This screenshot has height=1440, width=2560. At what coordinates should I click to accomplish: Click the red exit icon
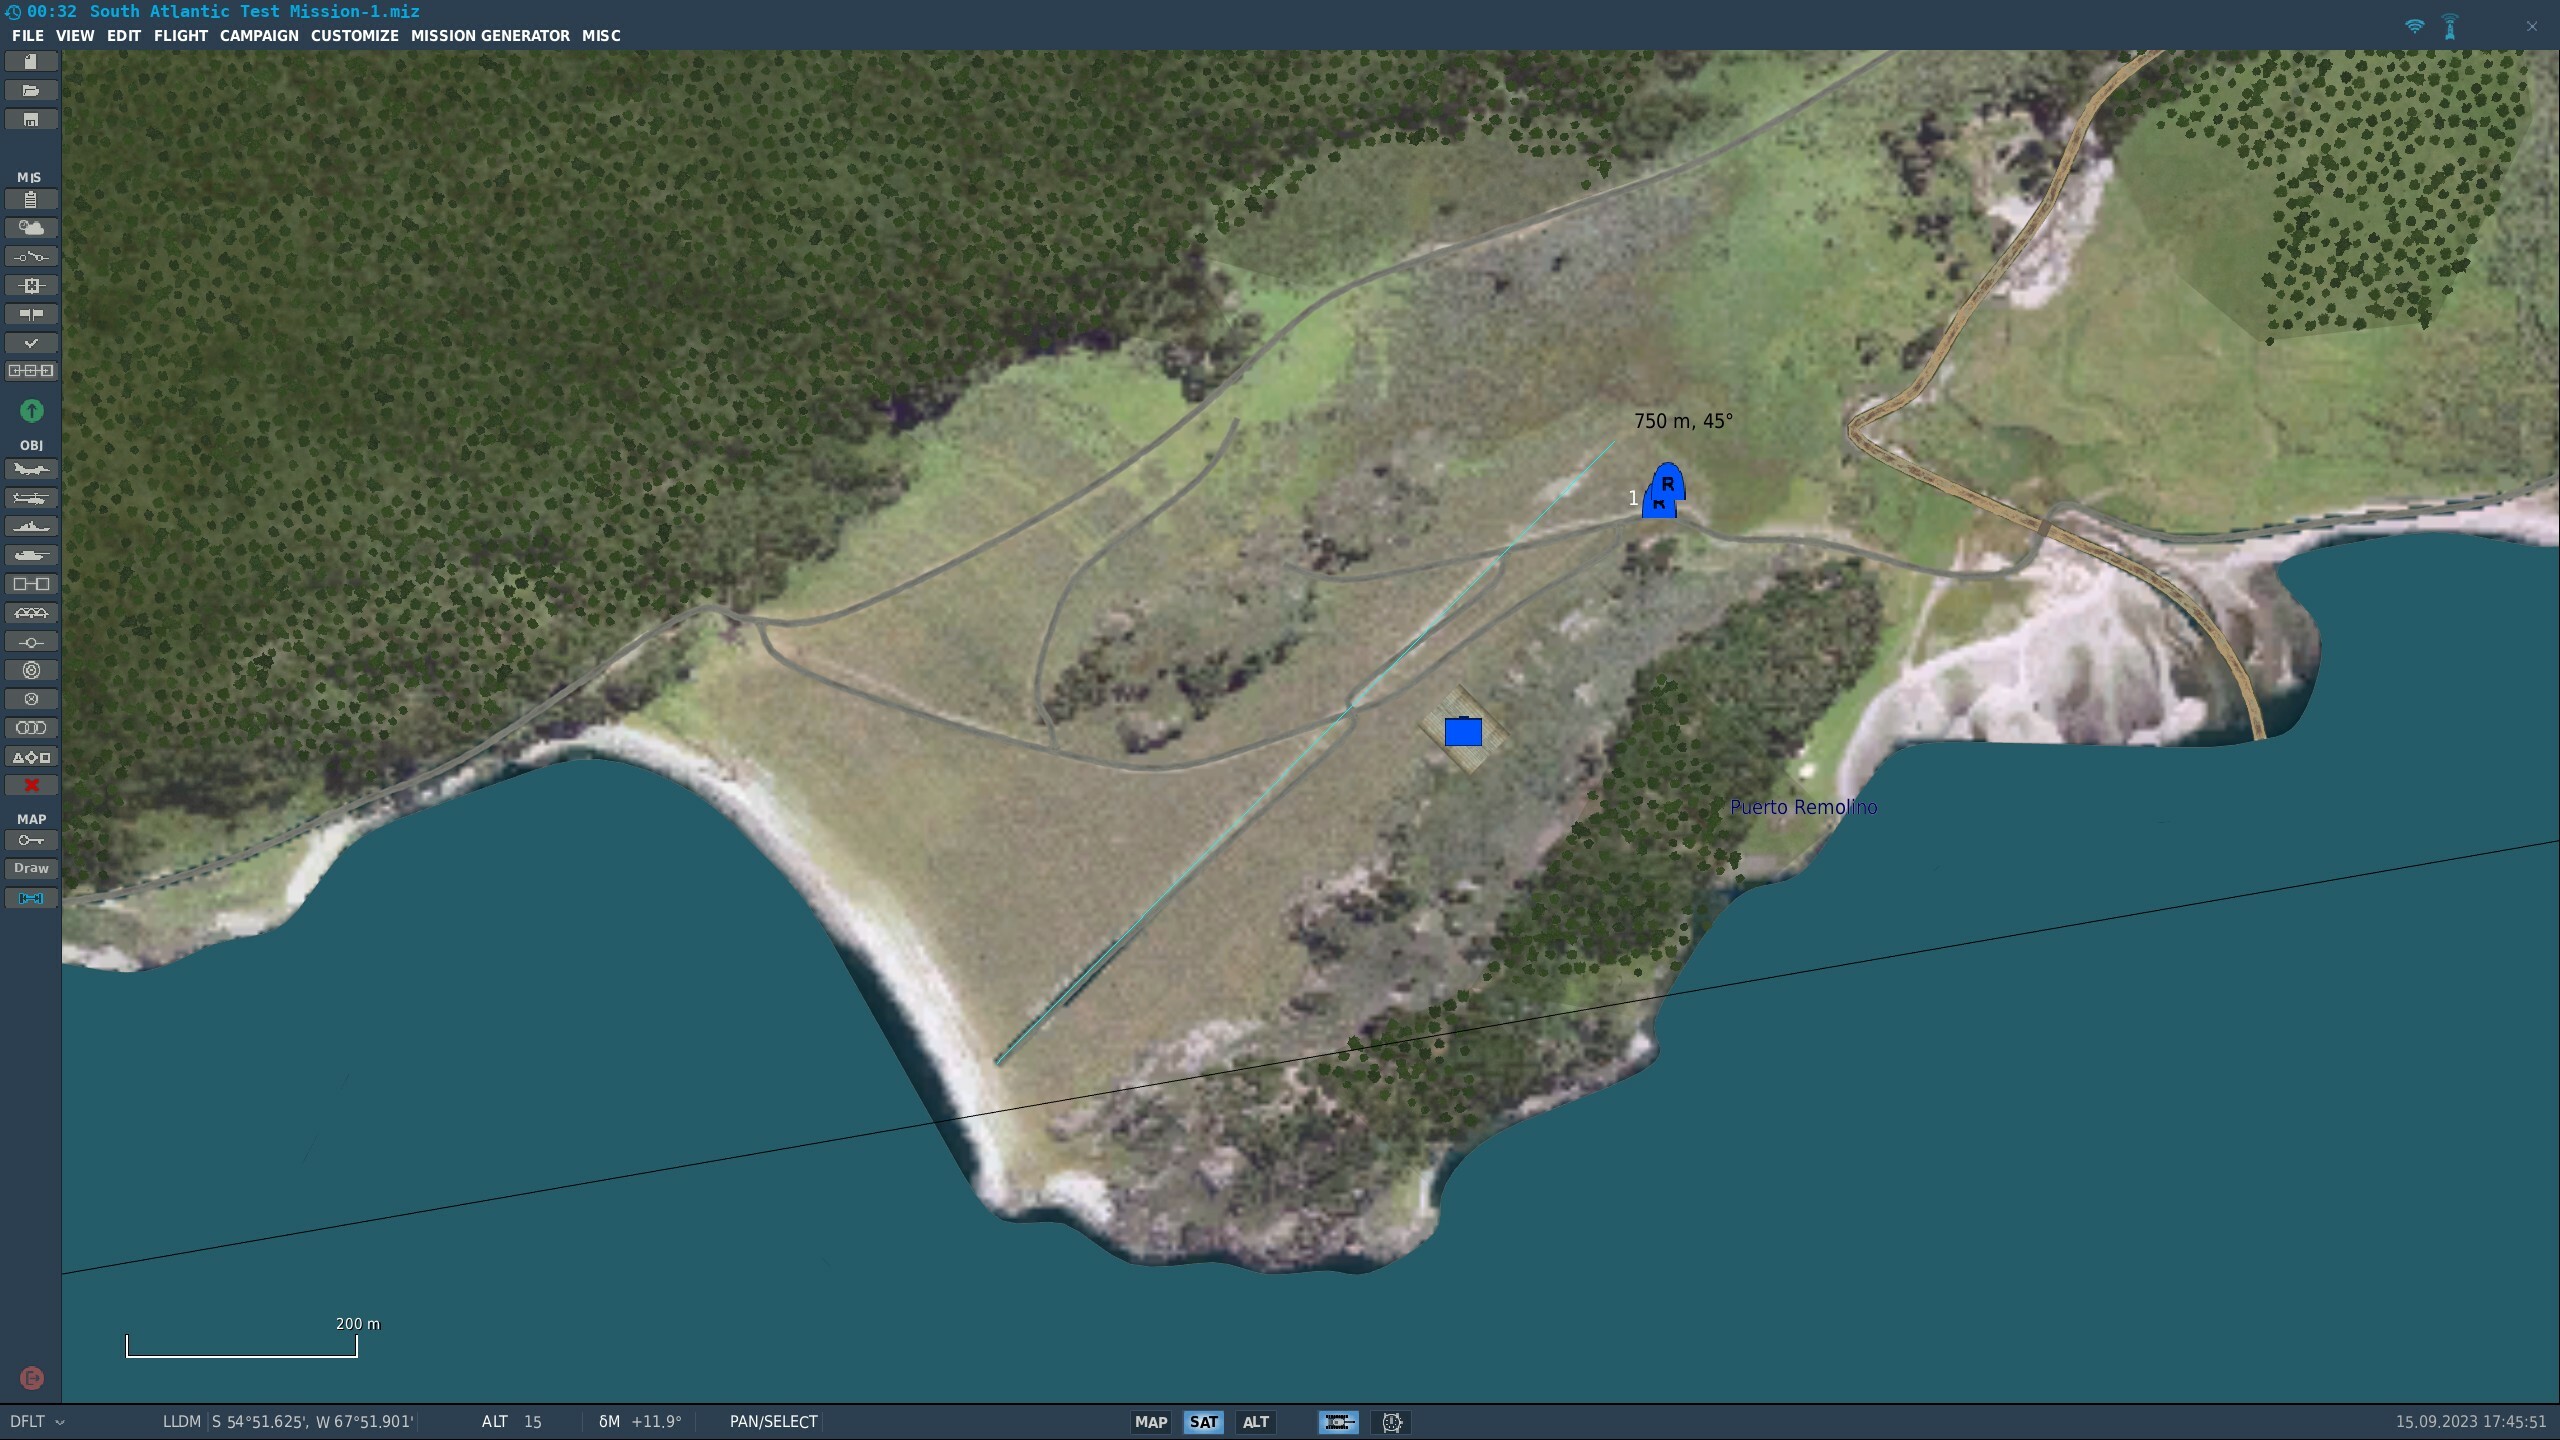point(31,1379)
